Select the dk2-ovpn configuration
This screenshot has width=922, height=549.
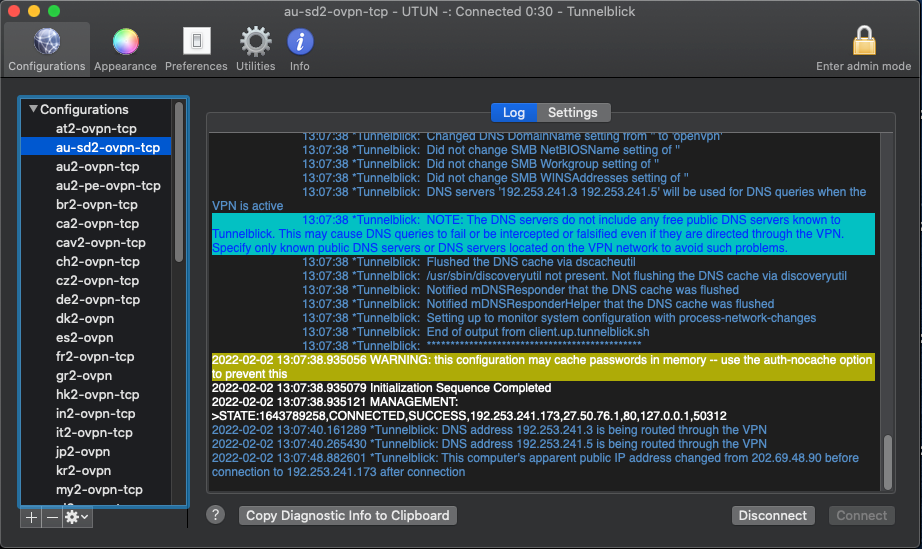(96, 319)
